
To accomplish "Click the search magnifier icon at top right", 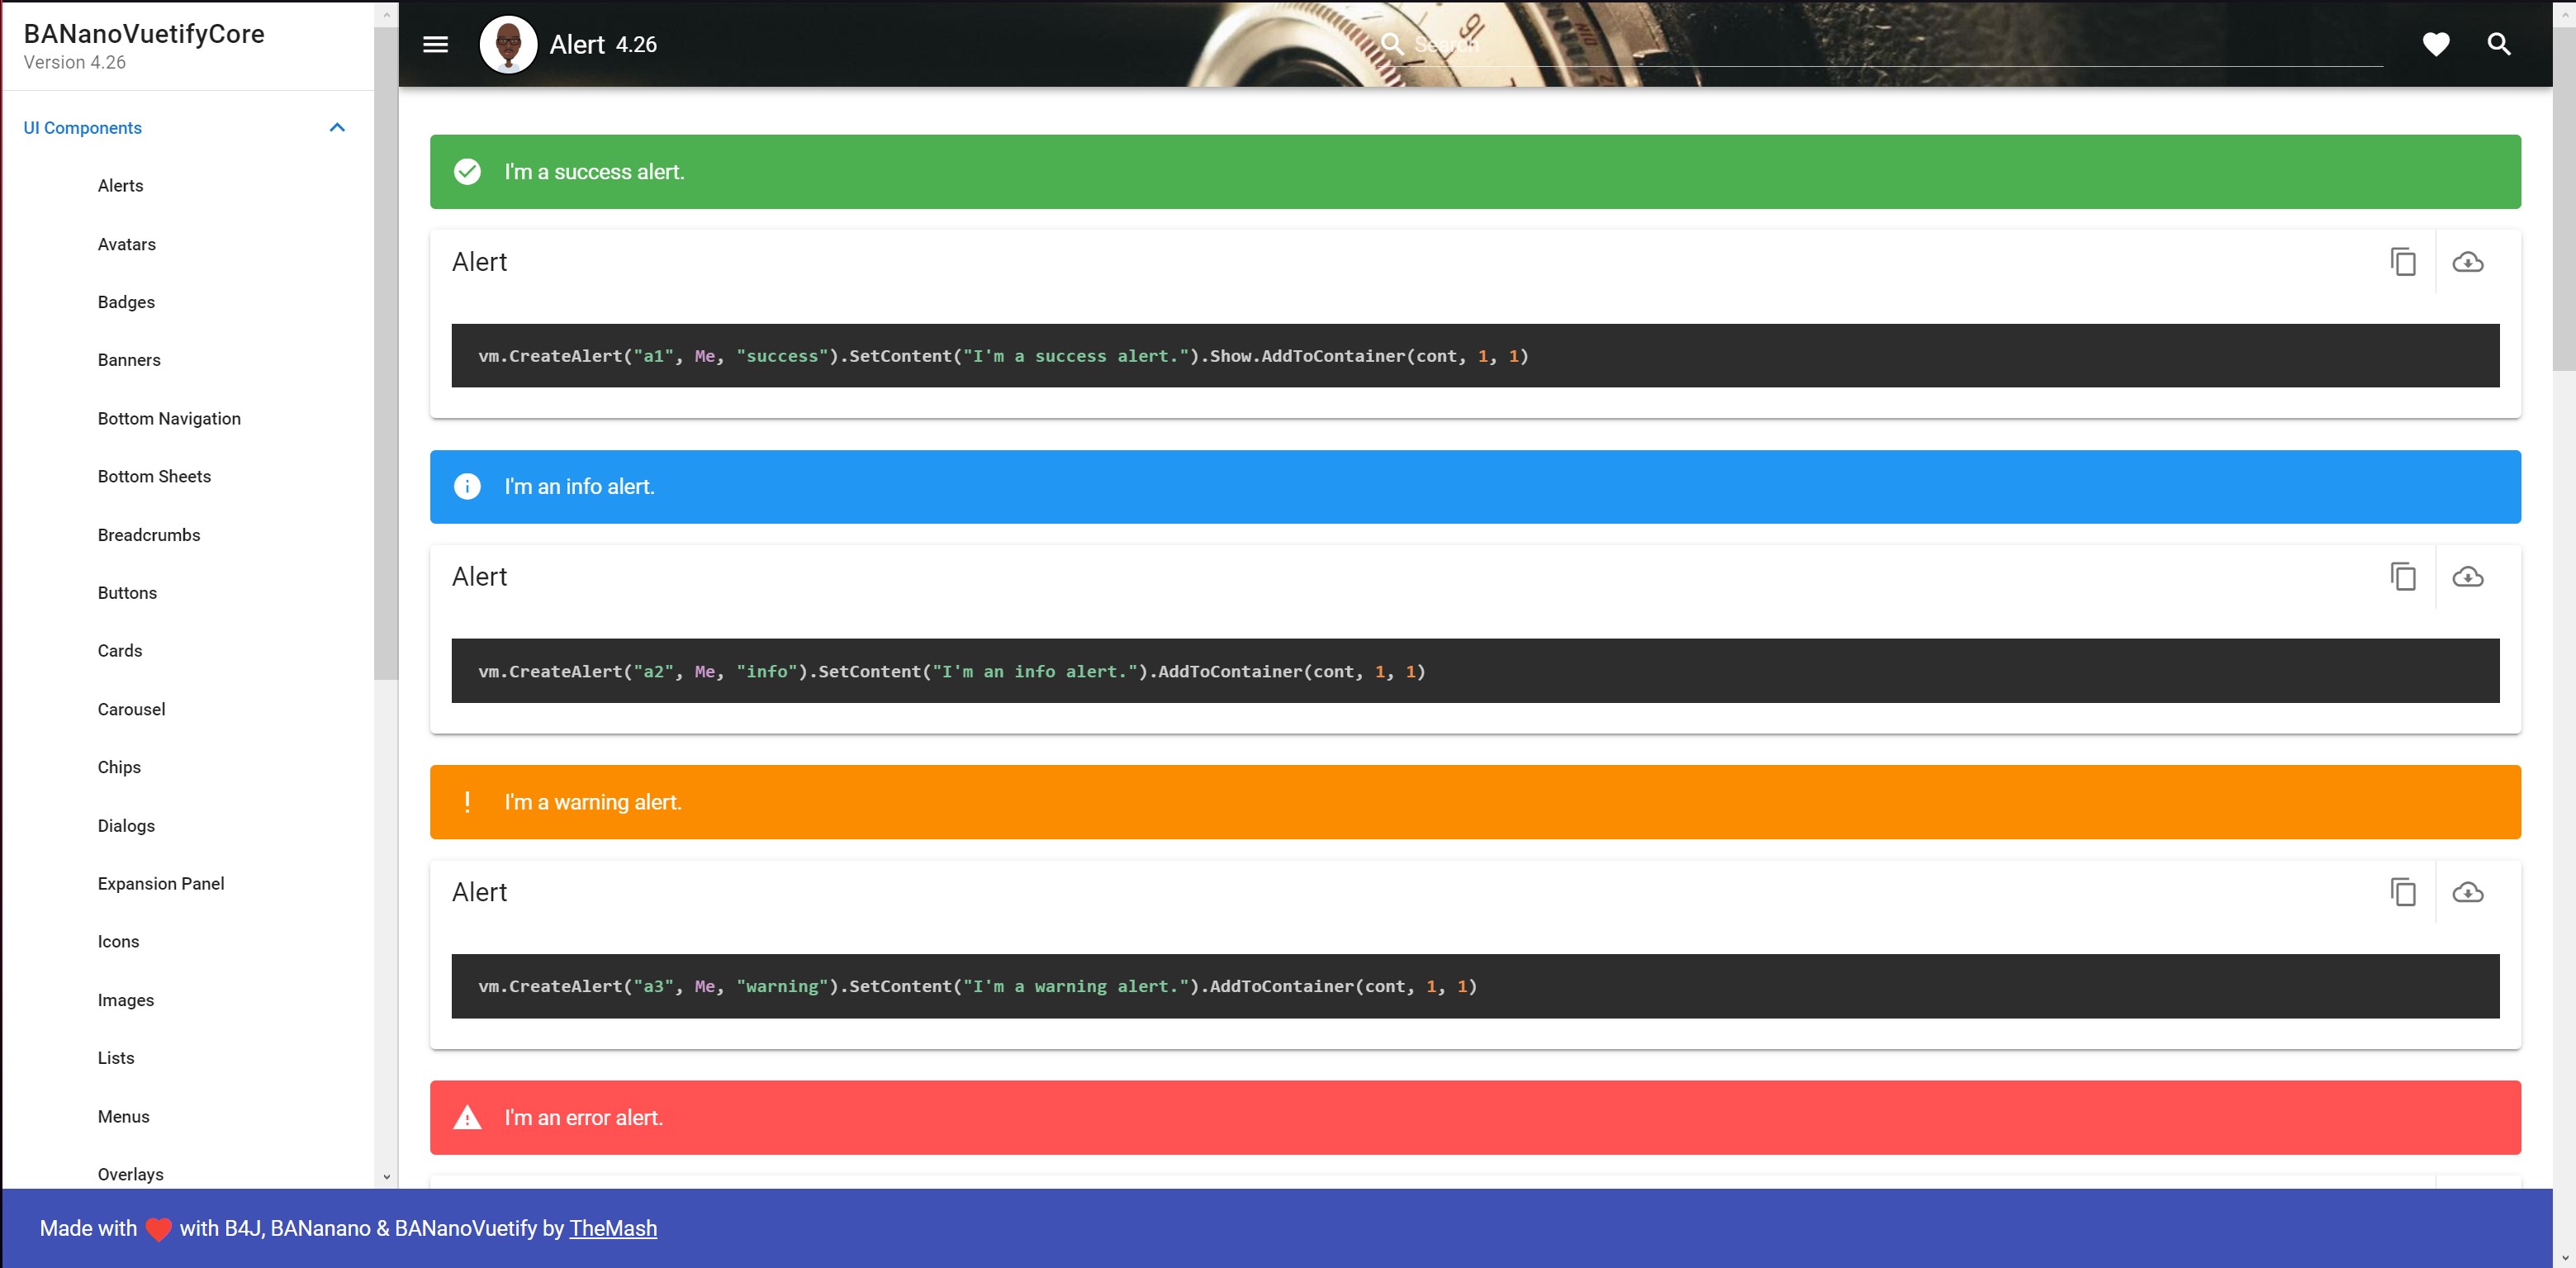I will (2498, 44).
